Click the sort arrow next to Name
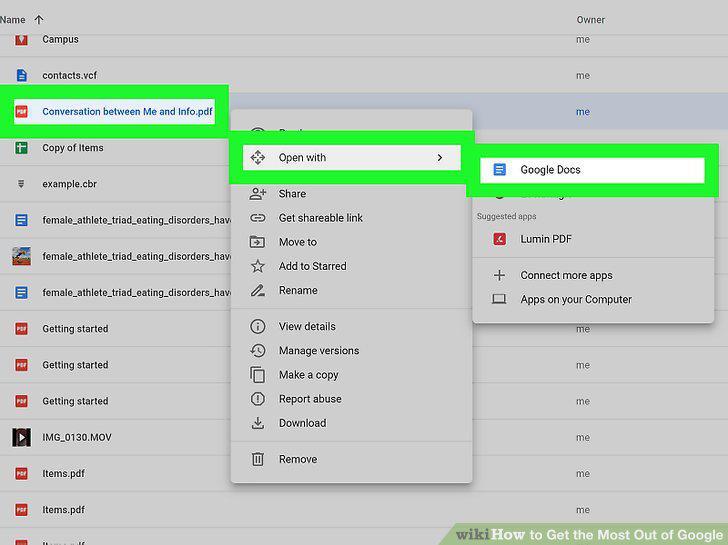The width and height of the screenshot is (728, 545). [x=39, y=19]
